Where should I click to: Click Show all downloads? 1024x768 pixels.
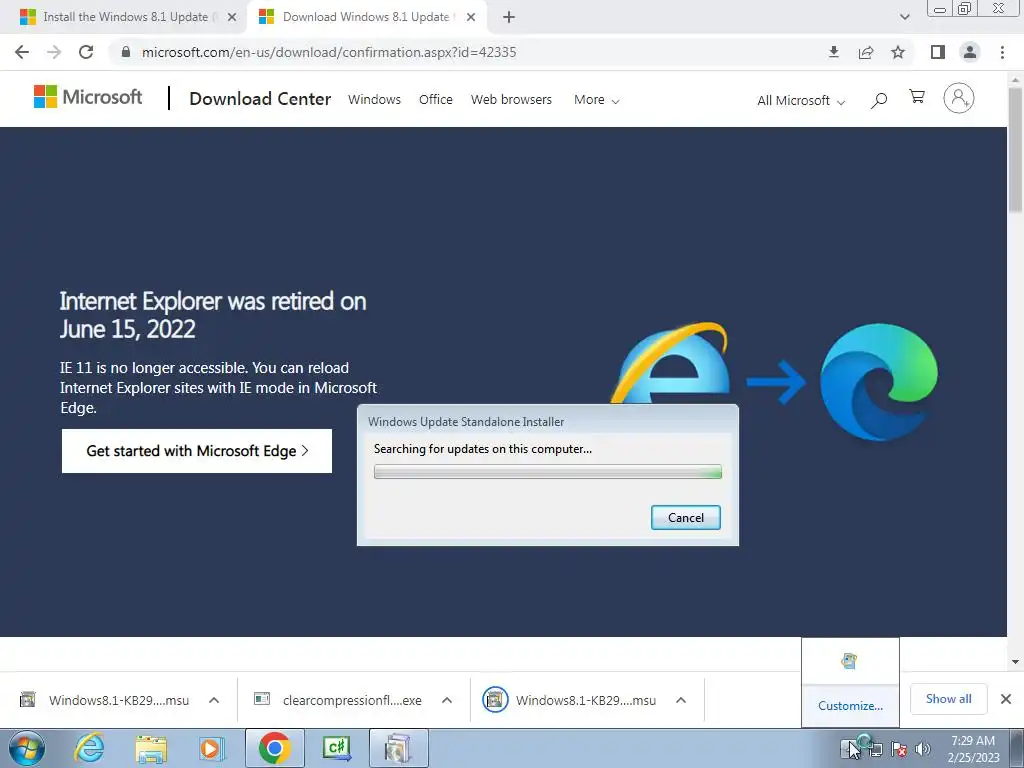(x=948, y=699)
